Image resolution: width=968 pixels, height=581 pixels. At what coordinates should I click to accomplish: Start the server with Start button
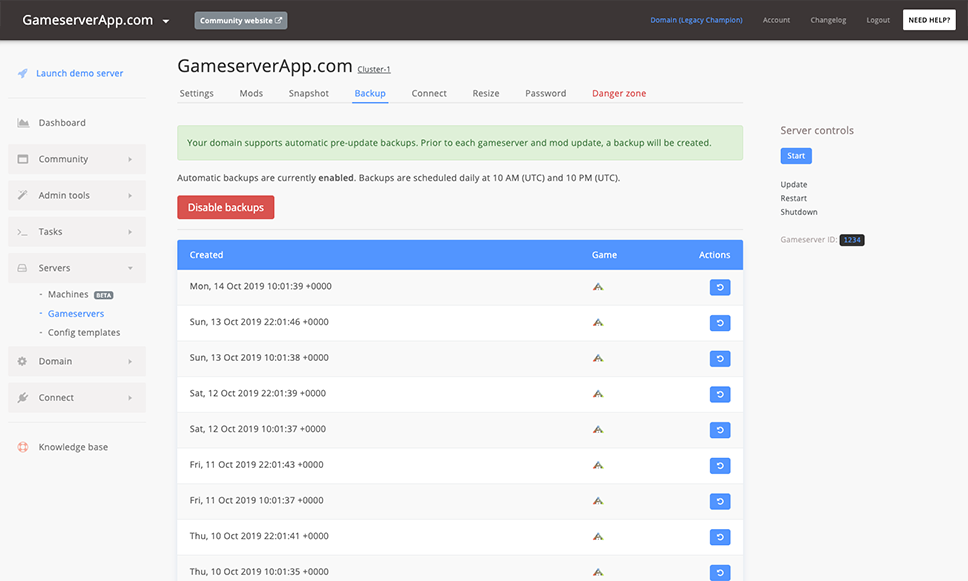tap(796, 156)
